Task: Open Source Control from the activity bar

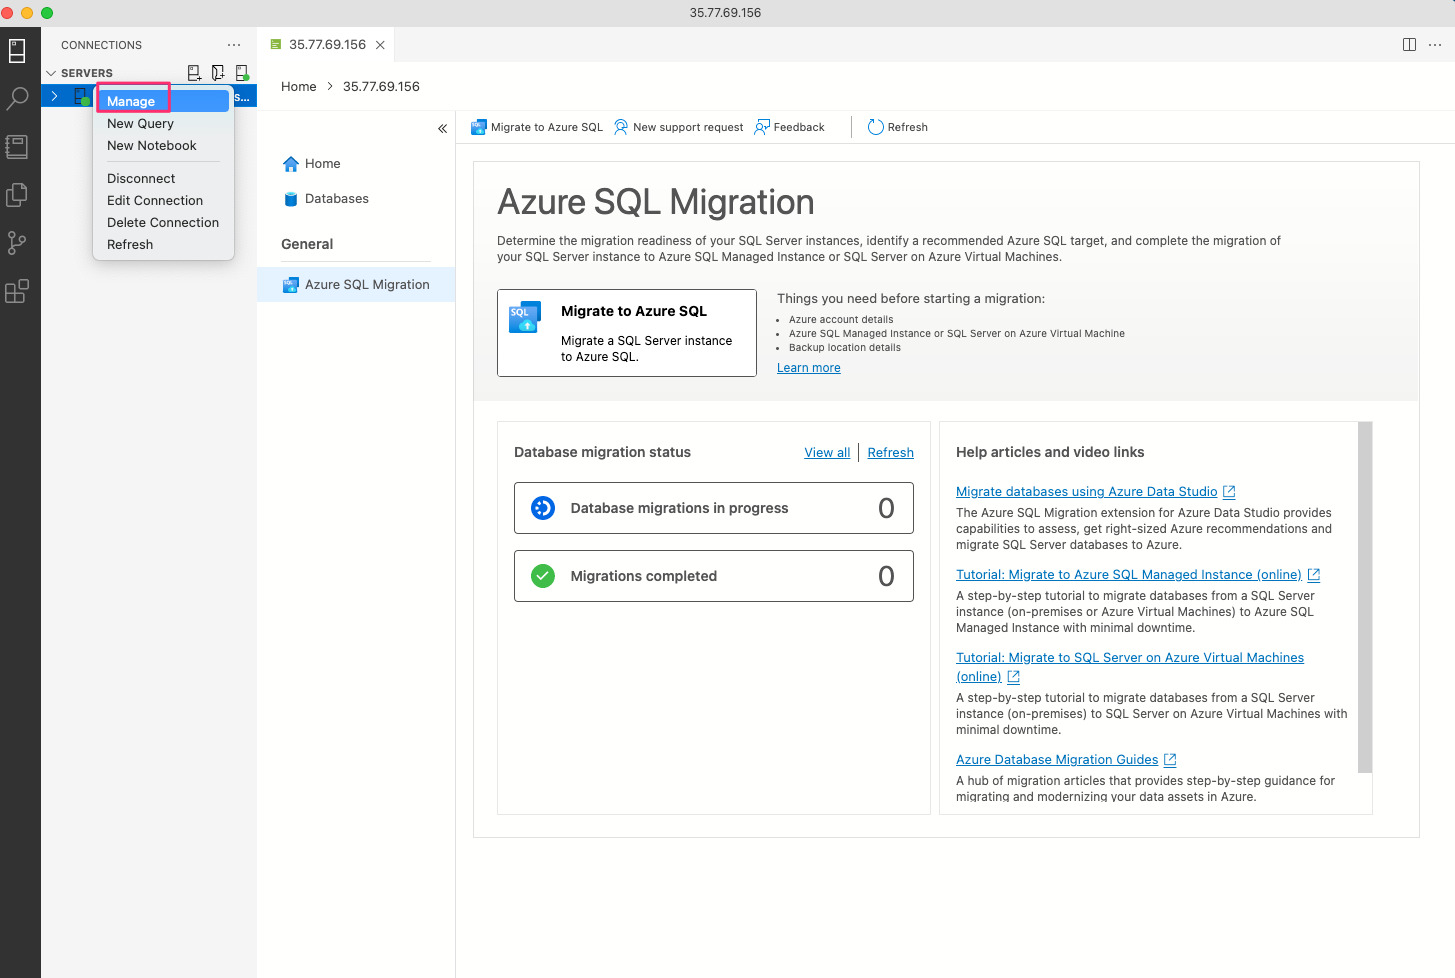Action: click(16, 243)
